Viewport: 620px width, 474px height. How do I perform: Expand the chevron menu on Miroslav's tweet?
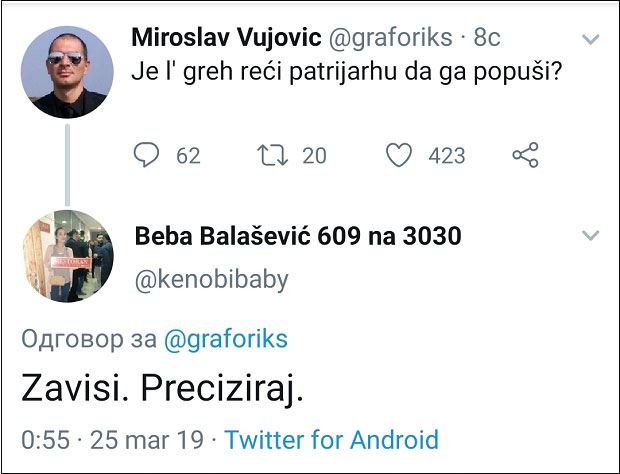pyautogui.click(x=591, y=40)
